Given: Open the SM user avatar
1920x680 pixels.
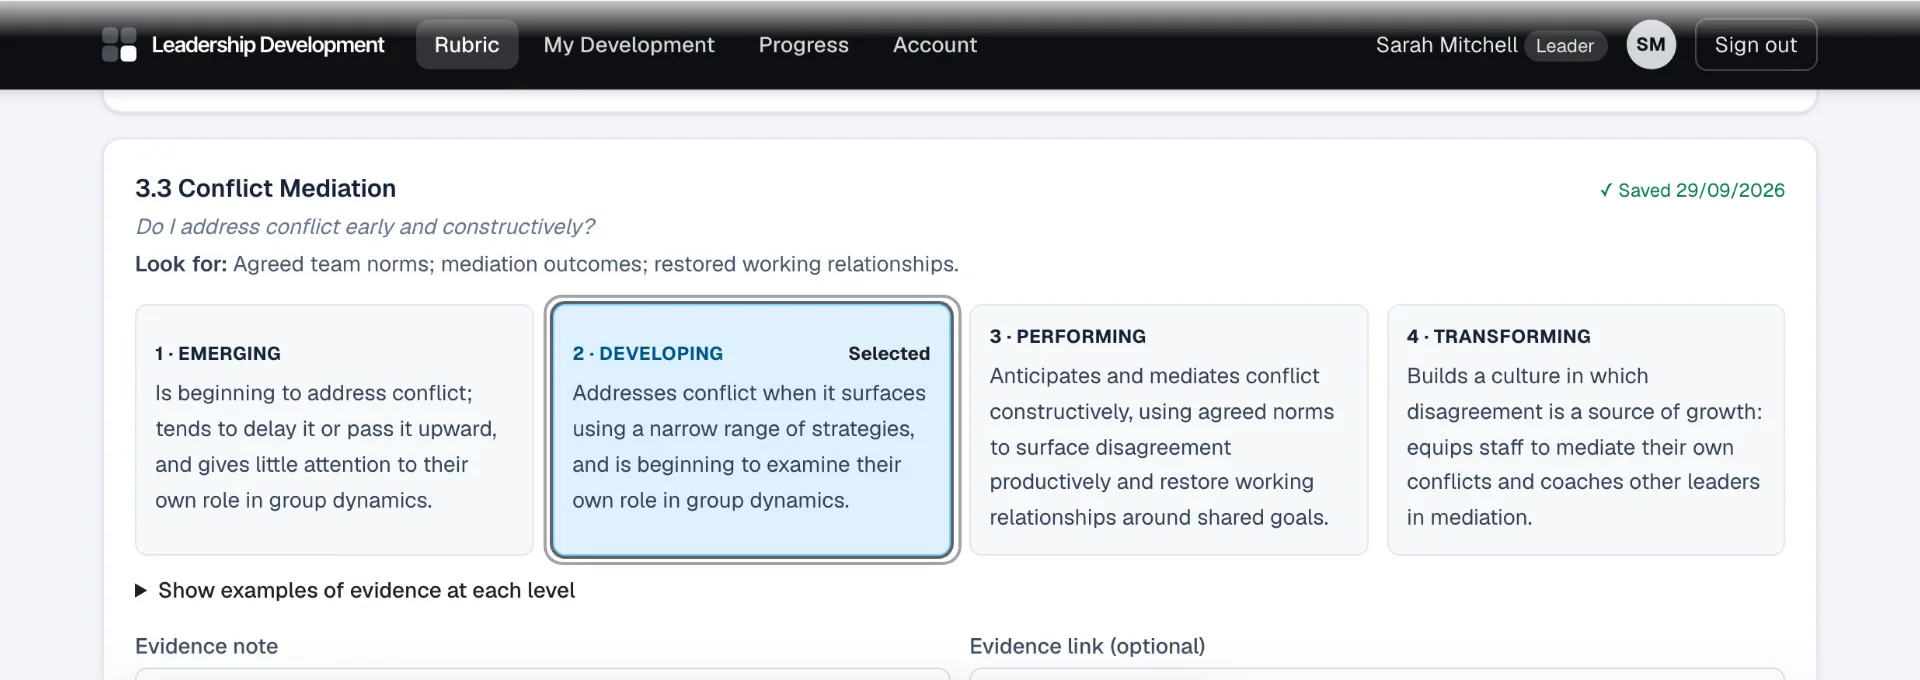Looking at the screenshot, I should [1651, 45].
